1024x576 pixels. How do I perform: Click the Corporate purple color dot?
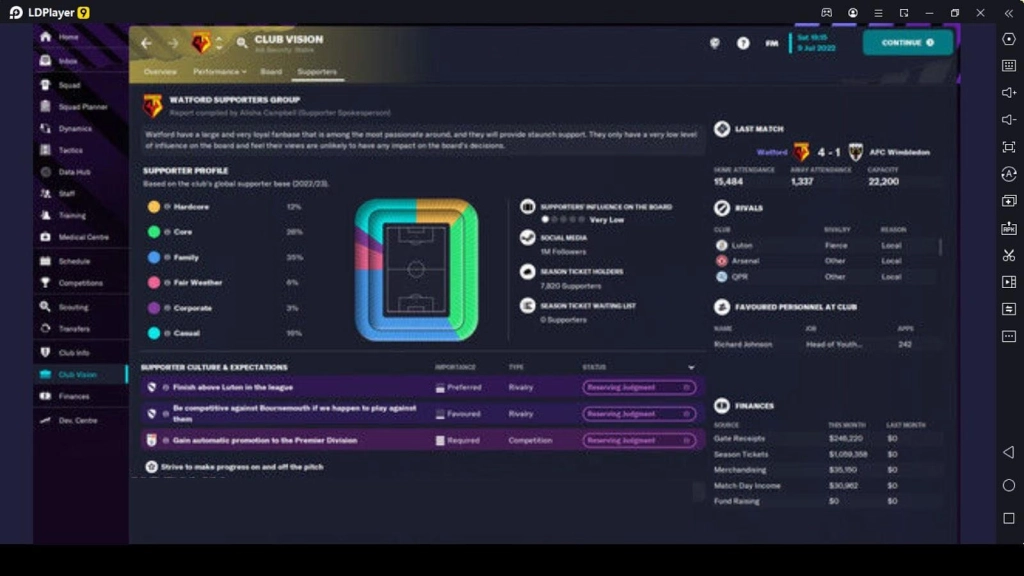(153, 308)
